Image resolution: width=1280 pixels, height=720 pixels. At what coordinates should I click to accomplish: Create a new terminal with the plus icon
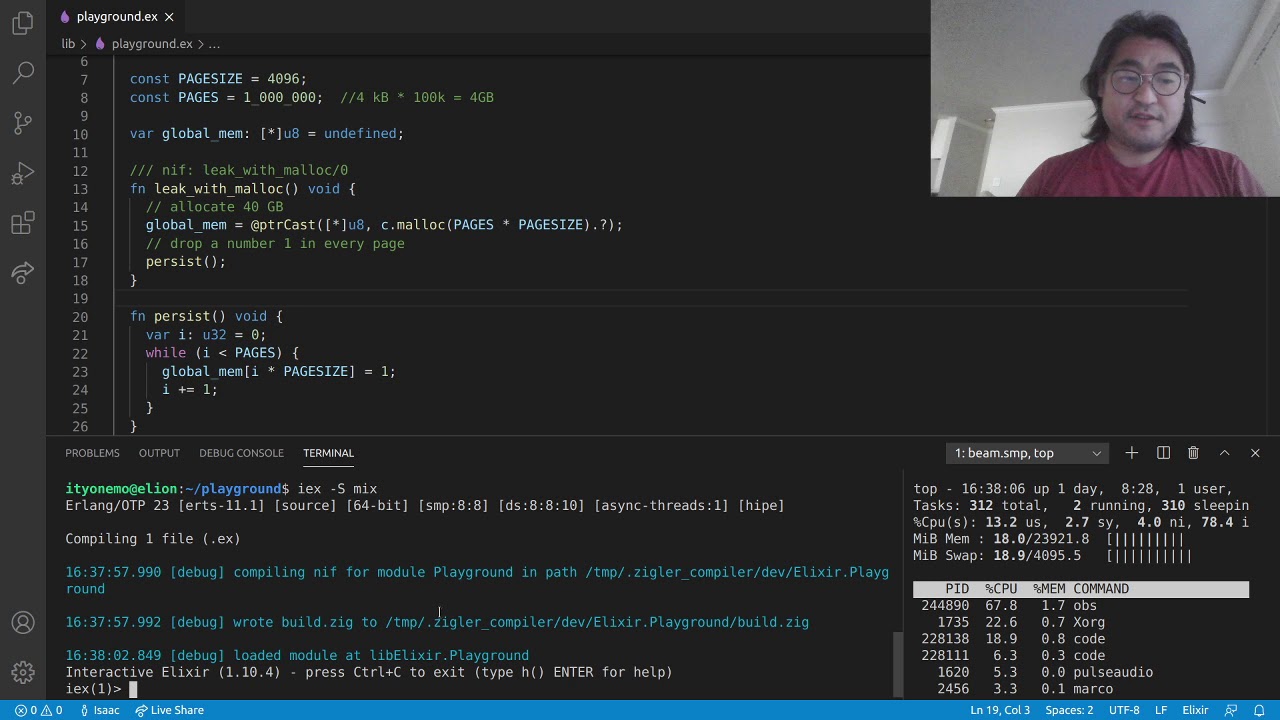point(1131,453)
